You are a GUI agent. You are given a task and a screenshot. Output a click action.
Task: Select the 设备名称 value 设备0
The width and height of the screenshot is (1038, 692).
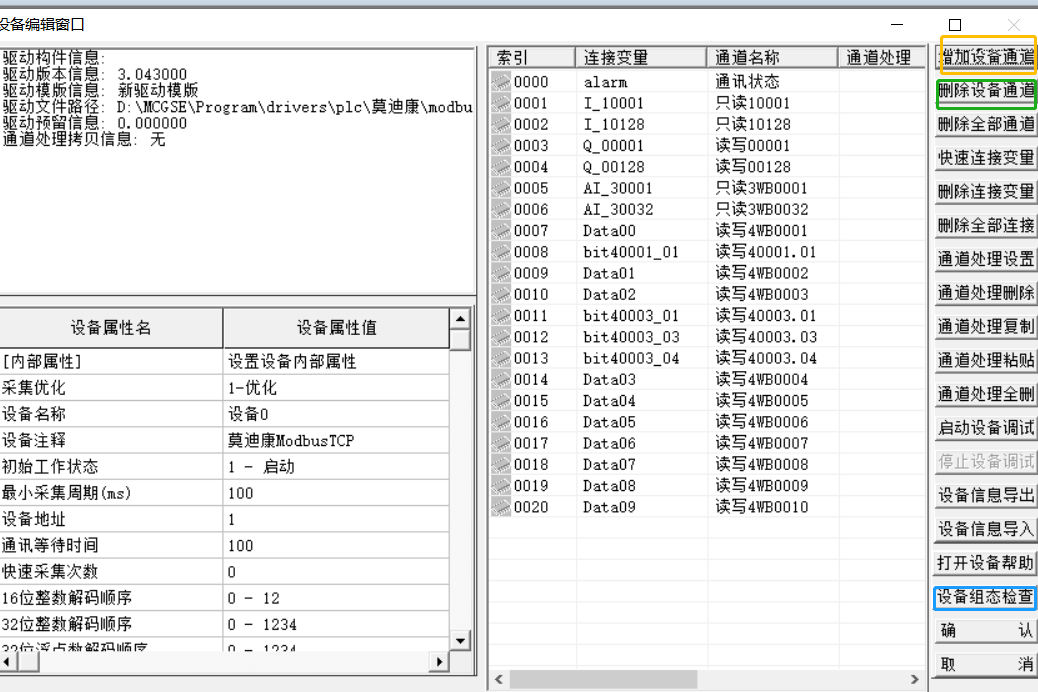[336, 415]
